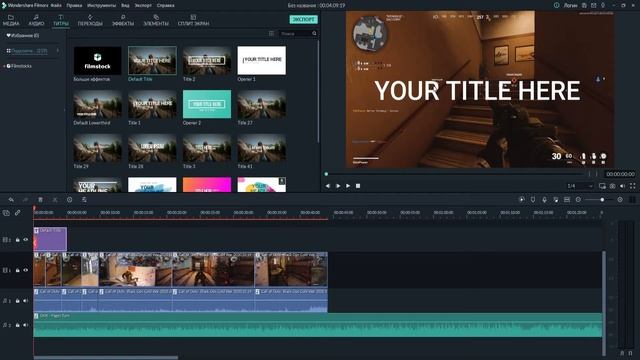The width and height of the screenshot is (640, 360).
Task: Open the Справка help menu
Action: [x=166, y=6]
